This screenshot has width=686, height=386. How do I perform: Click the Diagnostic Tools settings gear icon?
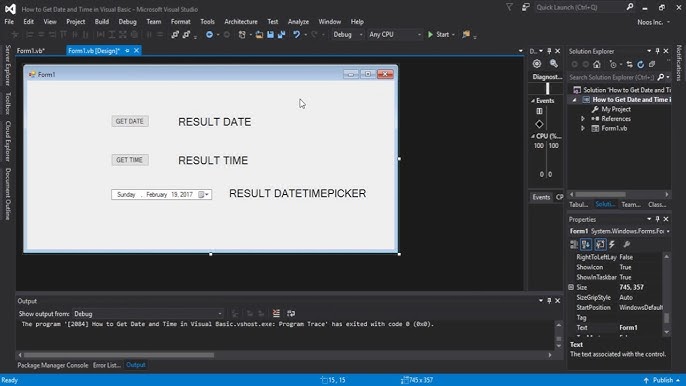(x=537, y=64)
